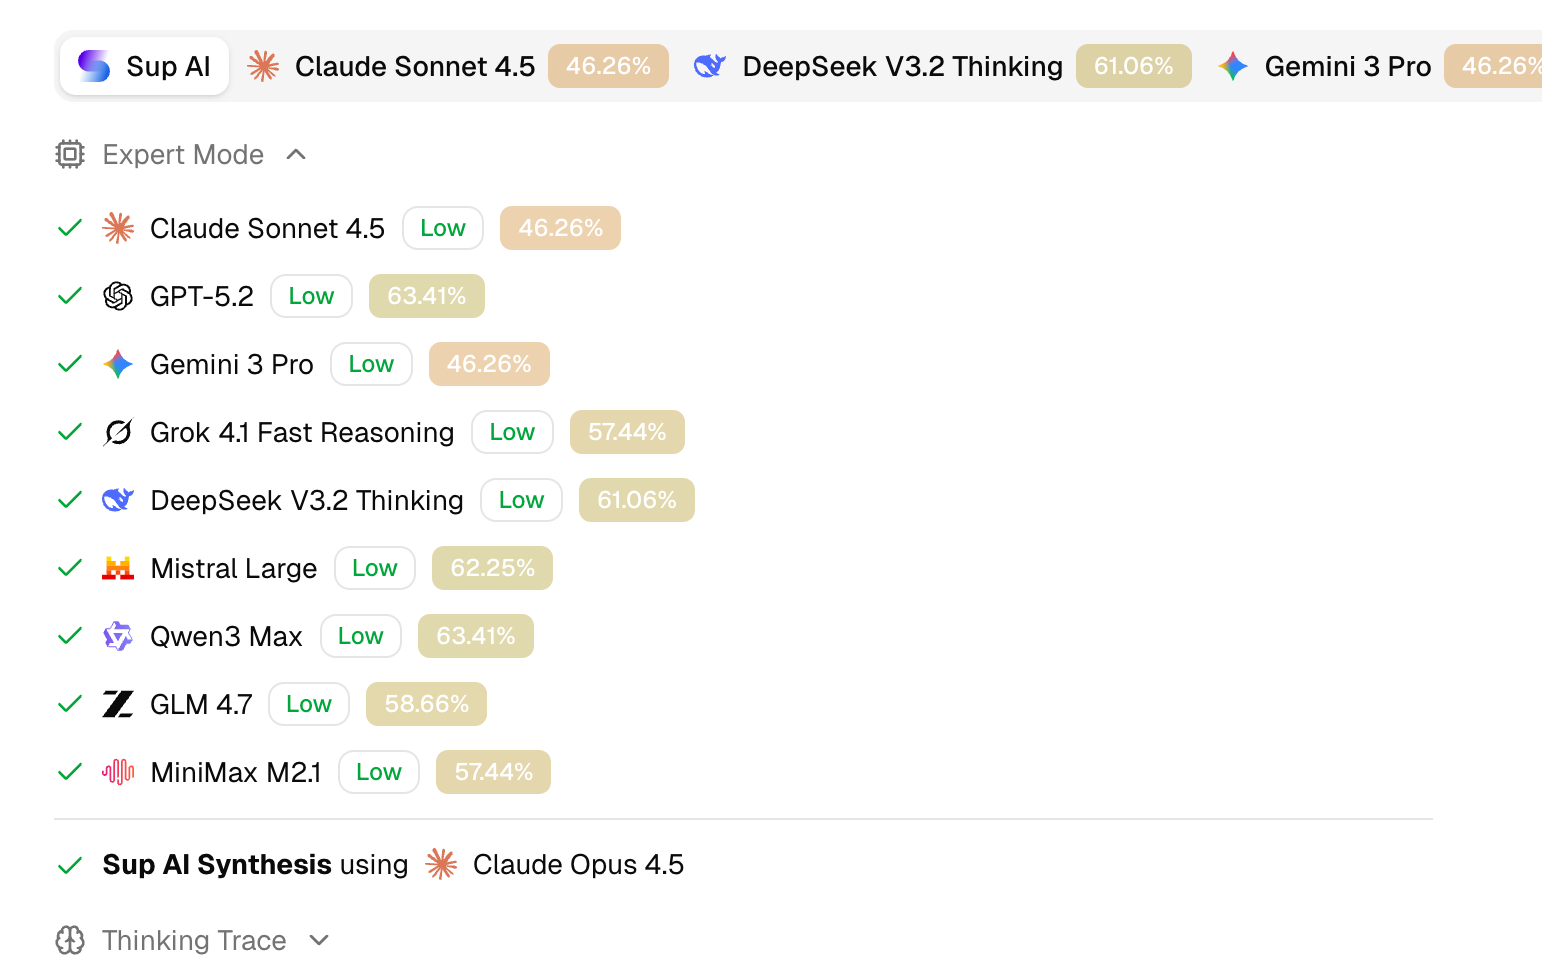This screenshot has width=1542, height=964.
Task: Click the "Mistral Large" model name
Action: tap(234, 568)
